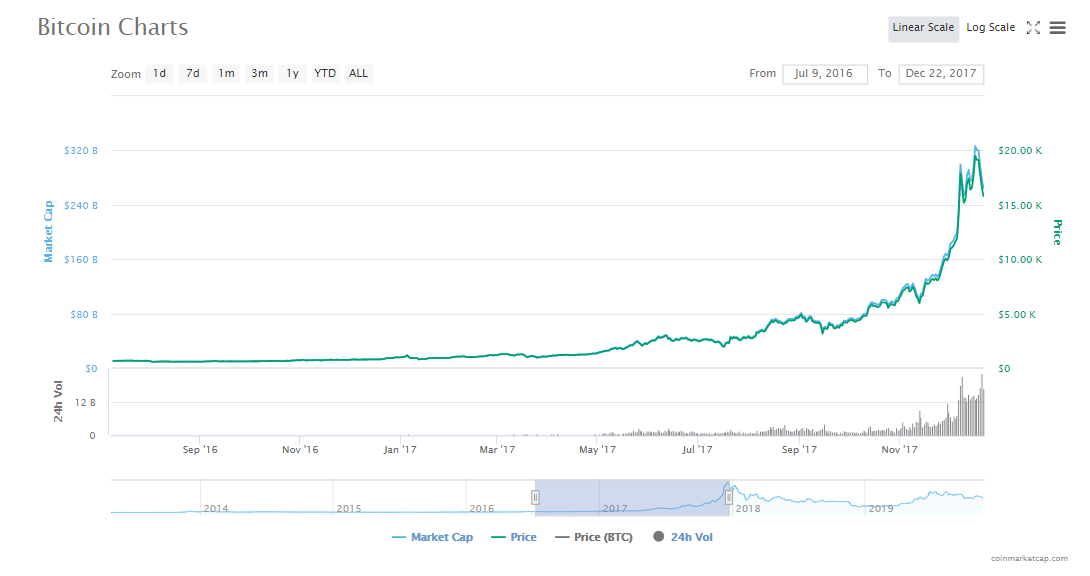Toggle fullscreen chart view icon
1090x576 pixels.
pyautogui.click(x=1034, y=28)
